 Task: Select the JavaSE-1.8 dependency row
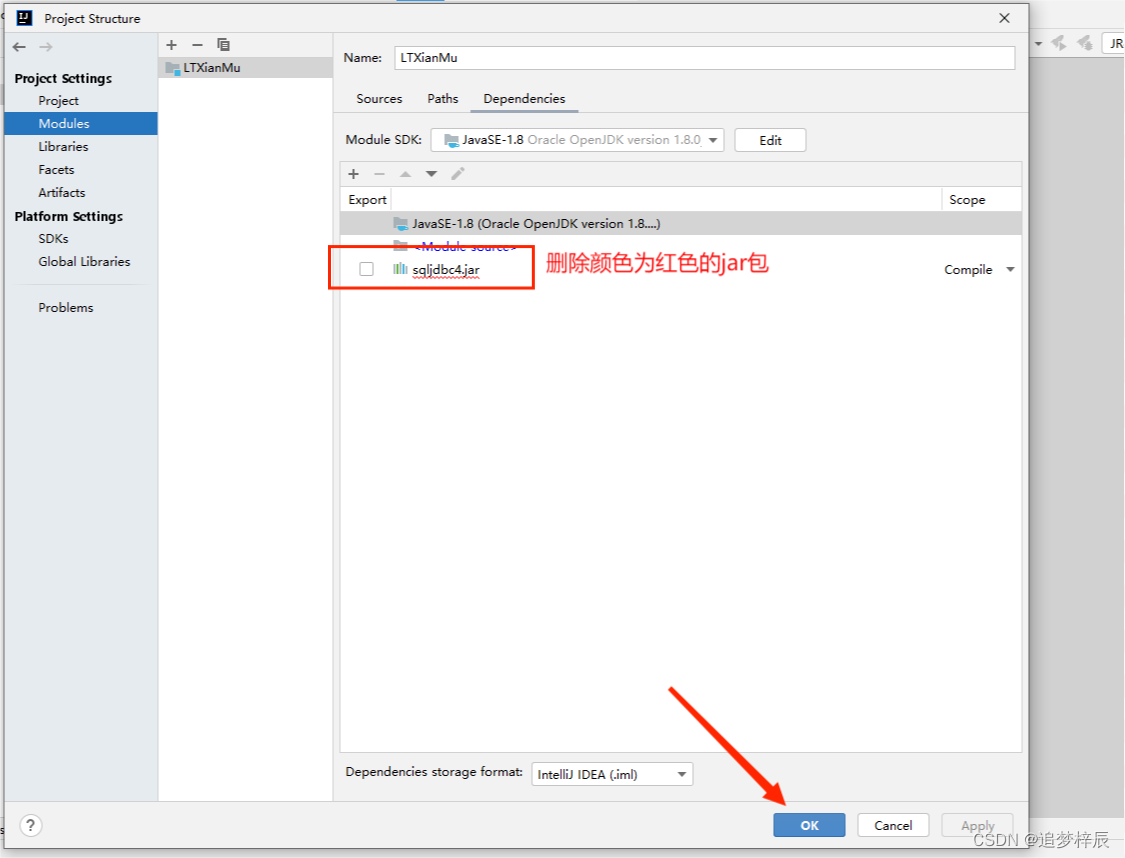(681, 223)
